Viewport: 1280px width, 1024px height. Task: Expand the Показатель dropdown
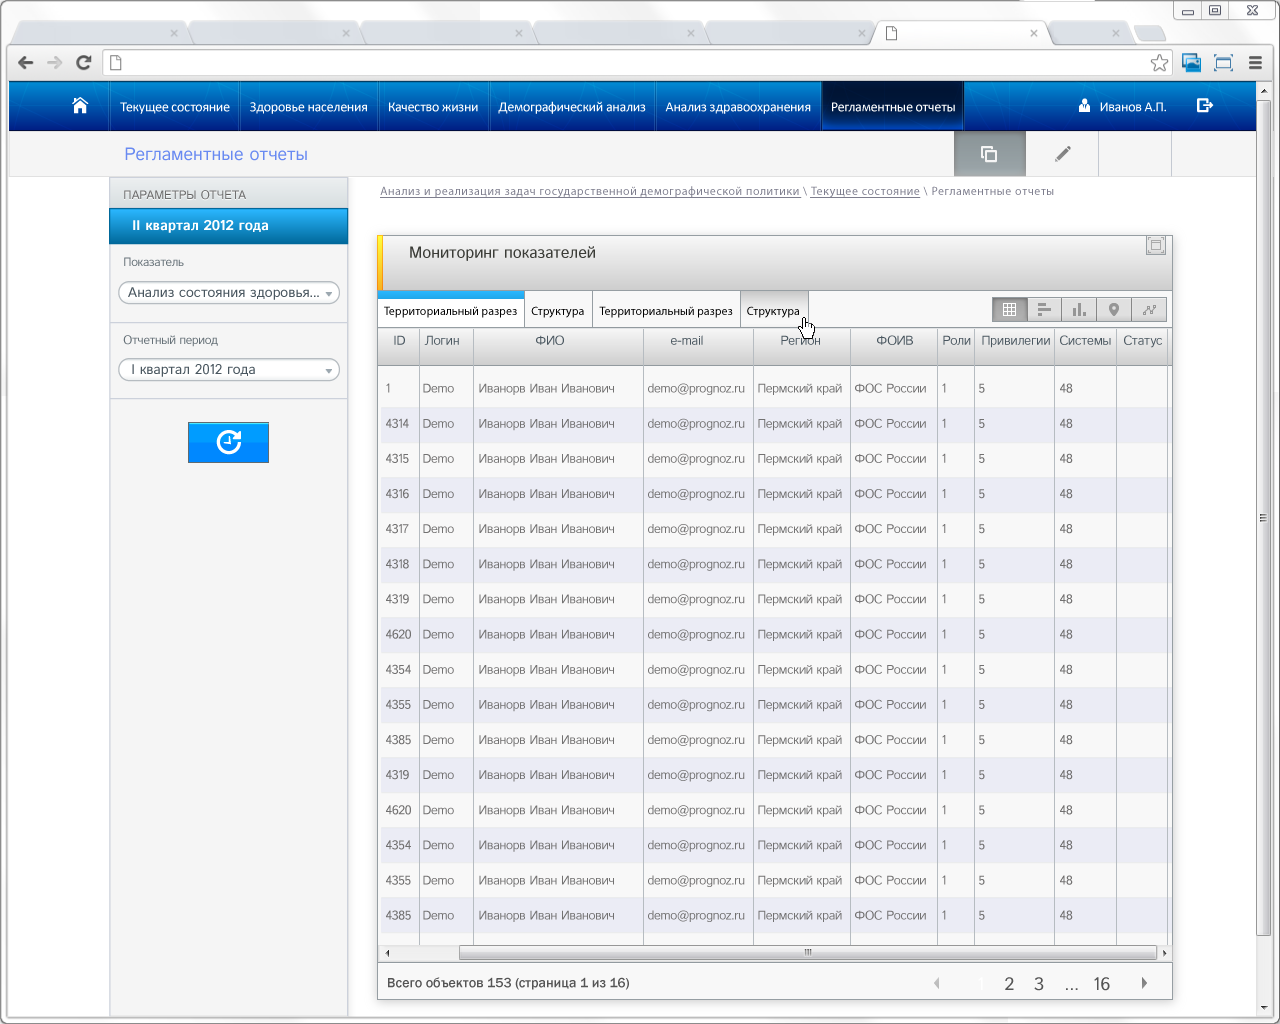(229, 293)
